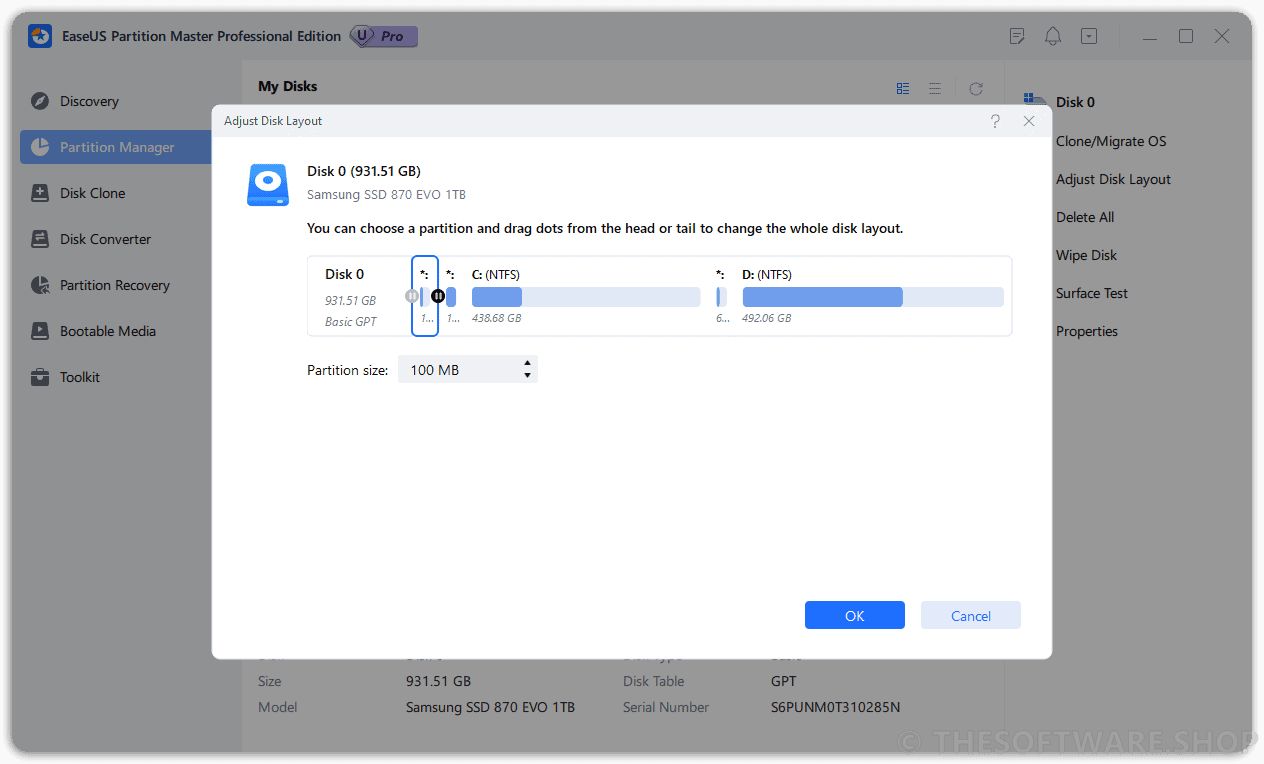1264x764 pixels.
Task: Click Delete All in right panel
Action: click(x=1085, y=217)
